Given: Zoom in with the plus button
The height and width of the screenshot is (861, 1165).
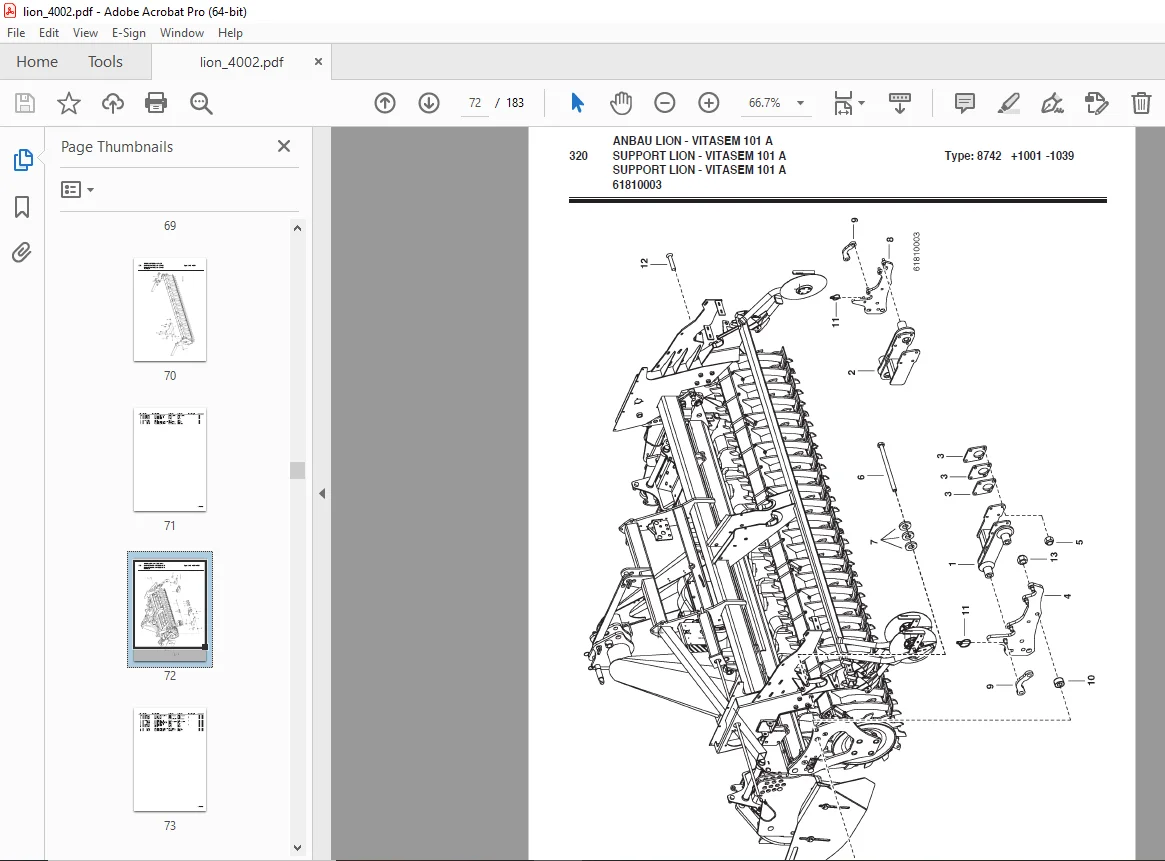Looking at the screenshot, I should tap(709, 103).
